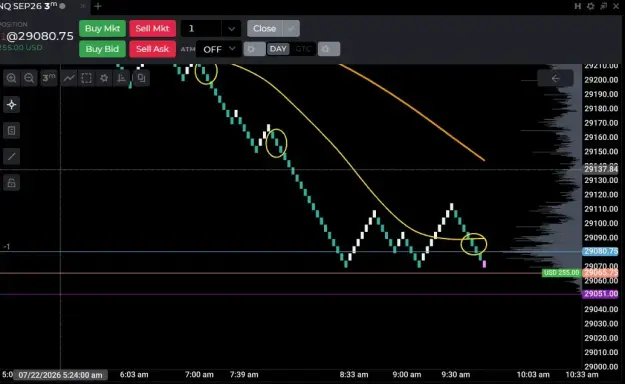Viewport: 625px width, 384px height.
Task: Click Buy Bid button
Action: point(102,49)
